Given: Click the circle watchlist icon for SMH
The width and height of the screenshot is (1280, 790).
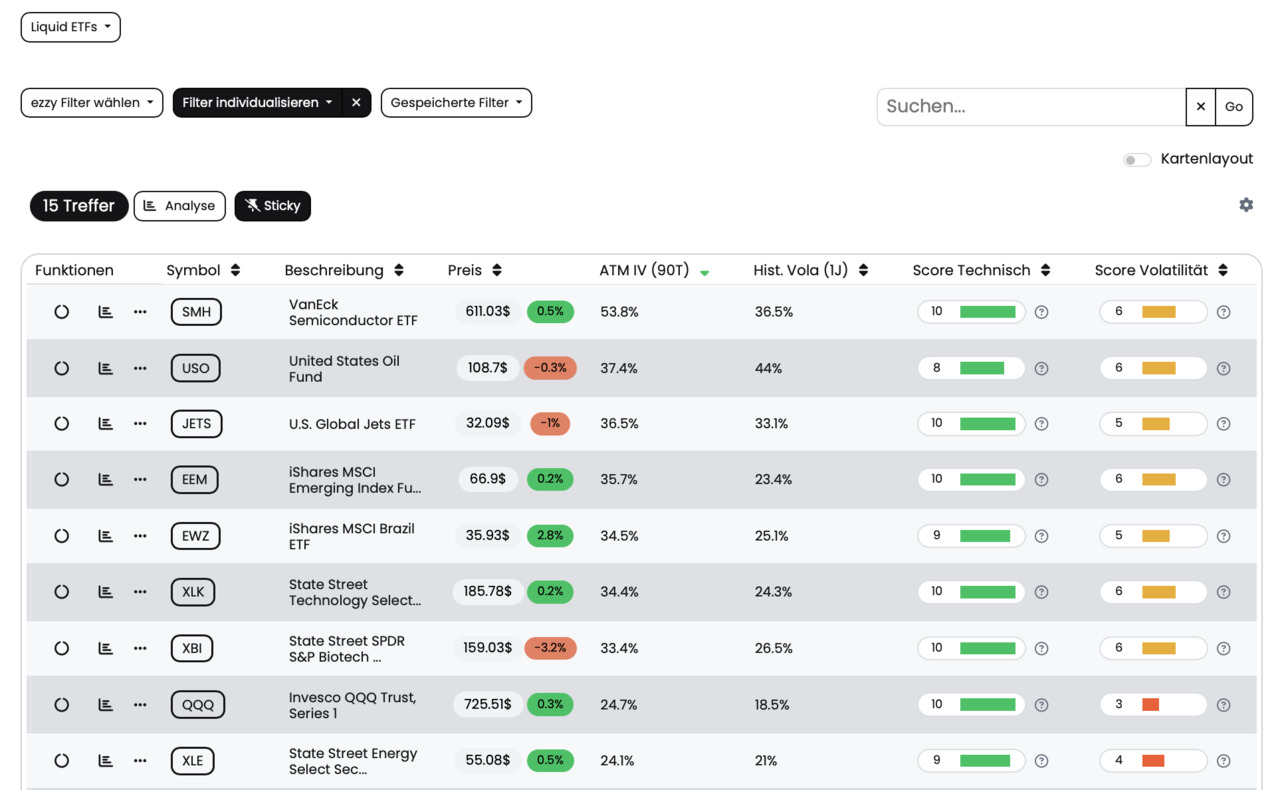Looking at the screenshot, I should [x=62, y=312].
